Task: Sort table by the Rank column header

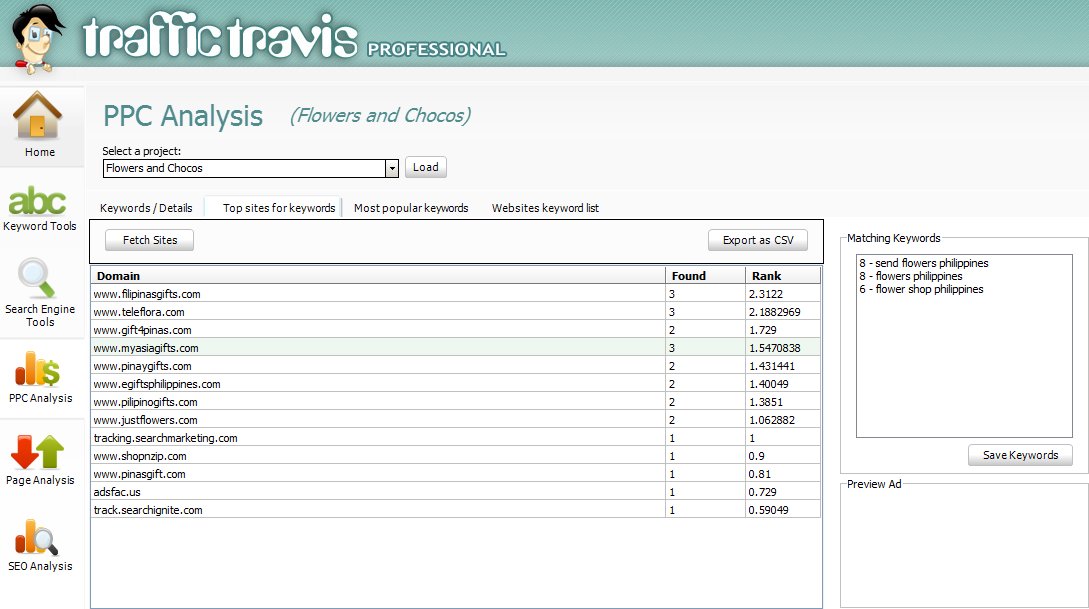Action: (x=782, y=275)
